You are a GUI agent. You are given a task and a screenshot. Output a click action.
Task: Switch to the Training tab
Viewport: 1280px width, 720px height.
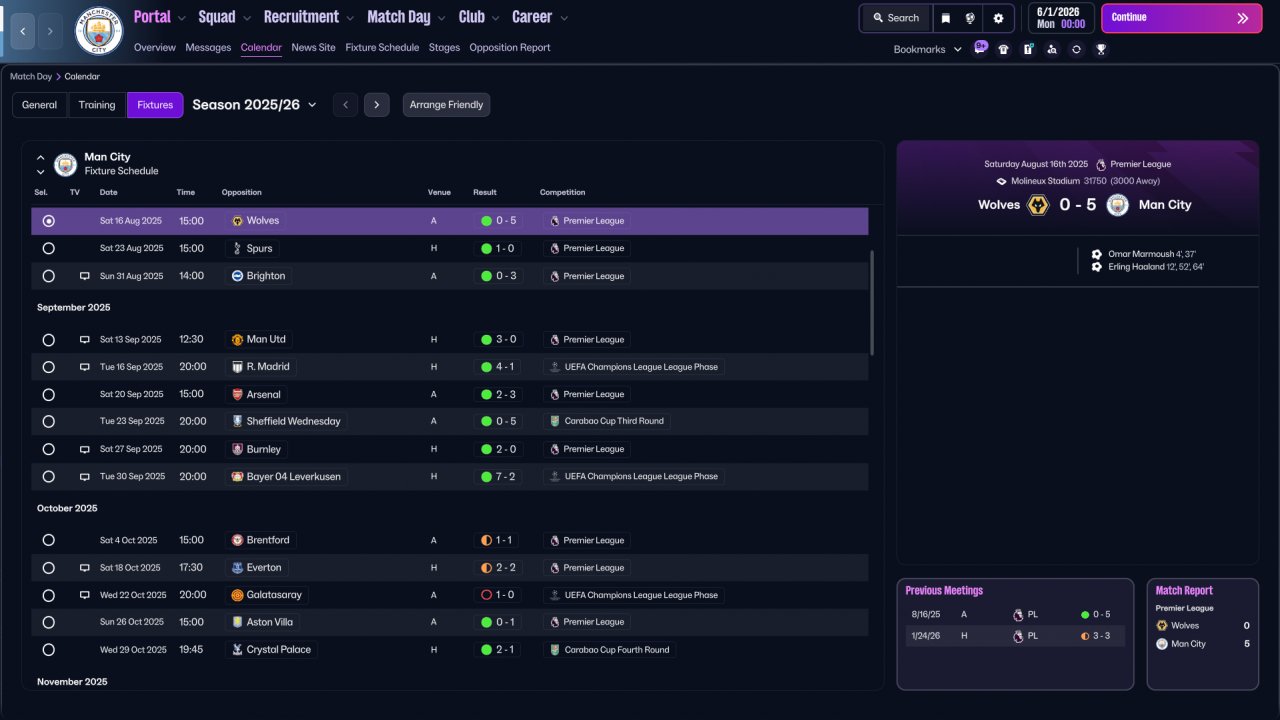97,105
